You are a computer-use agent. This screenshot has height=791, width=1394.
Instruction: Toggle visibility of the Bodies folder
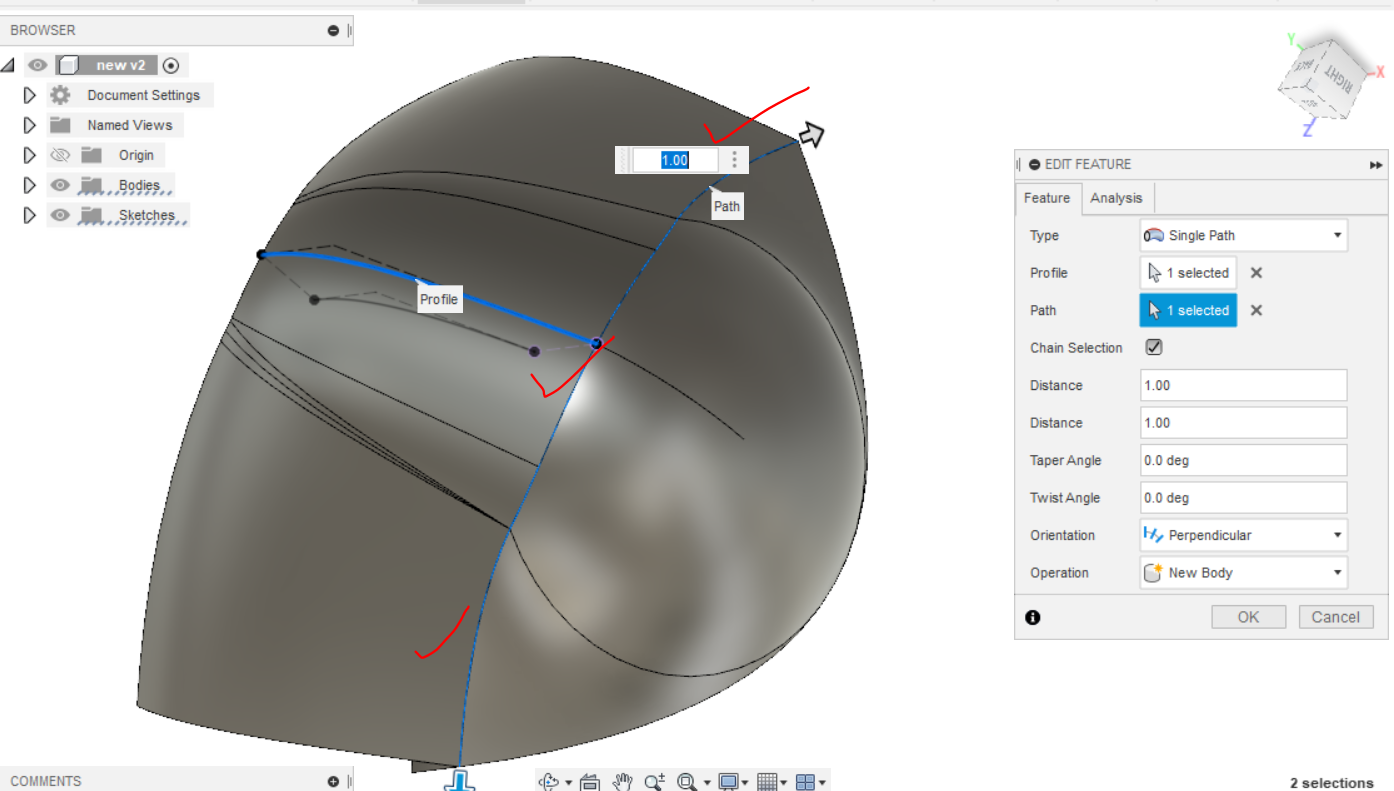pyautogui.click(x=60, y=184)
